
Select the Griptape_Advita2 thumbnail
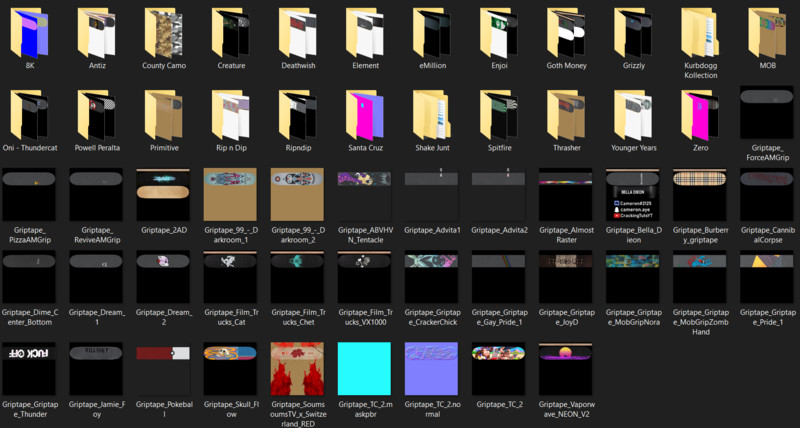pos(498,195)
